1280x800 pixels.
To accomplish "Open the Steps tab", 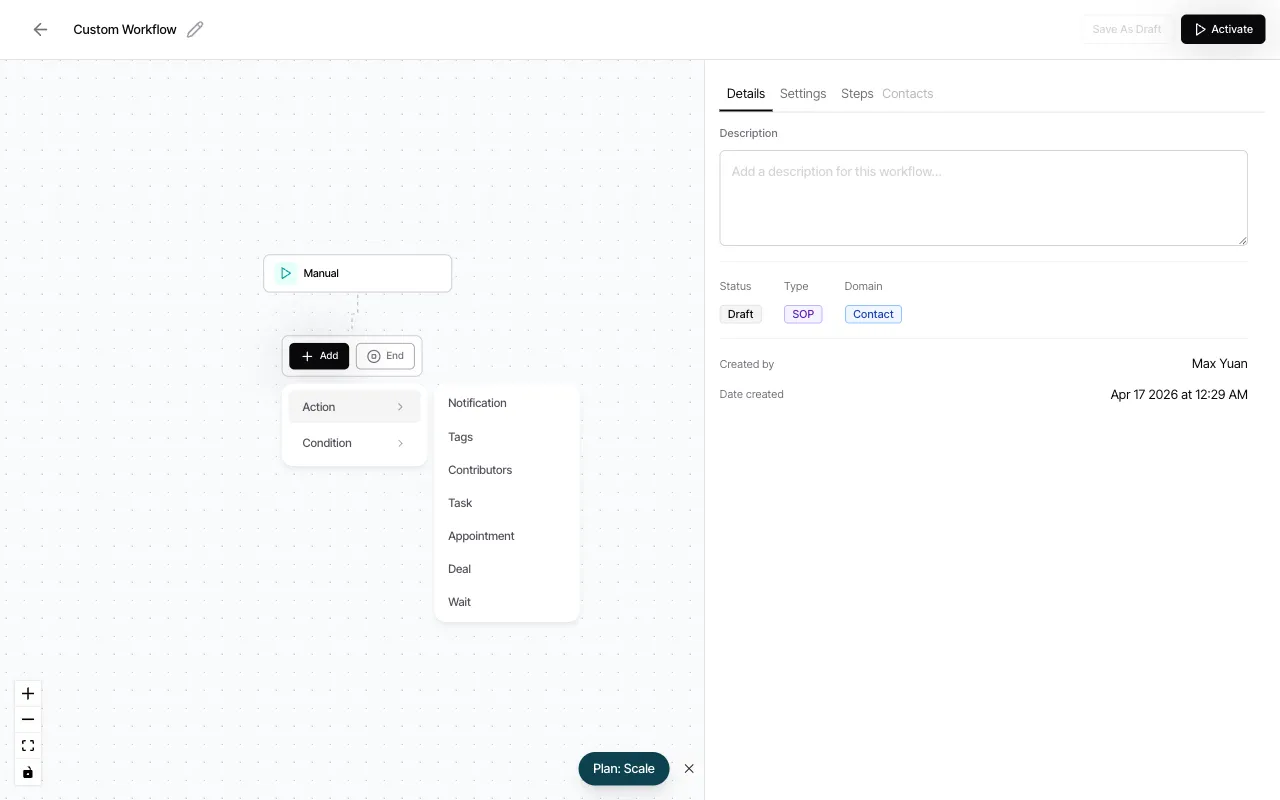I will (x=857, y=94).
